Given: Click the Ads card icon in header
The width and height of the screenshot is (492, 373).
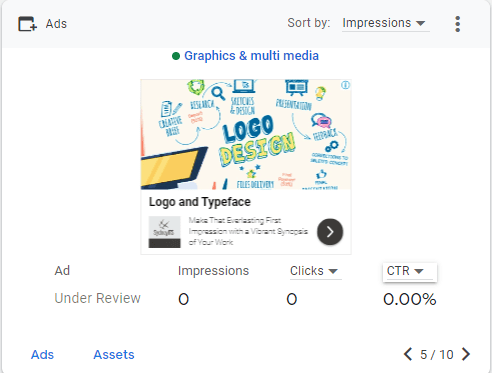Looking at the screenshot, I should [27, 24].
